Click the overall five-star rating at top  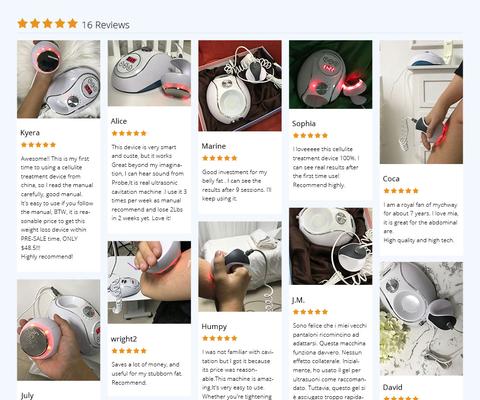pos(47,24)
